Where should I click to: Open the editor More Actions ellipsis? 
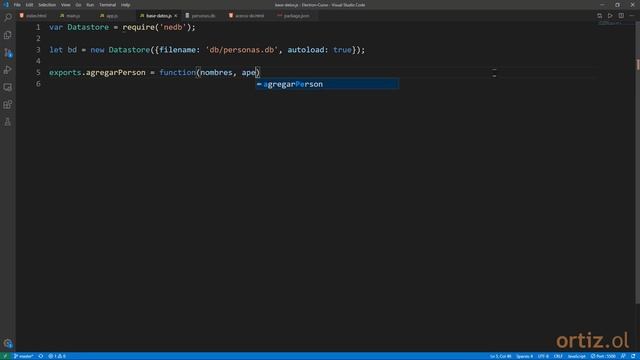coord(632,16)
